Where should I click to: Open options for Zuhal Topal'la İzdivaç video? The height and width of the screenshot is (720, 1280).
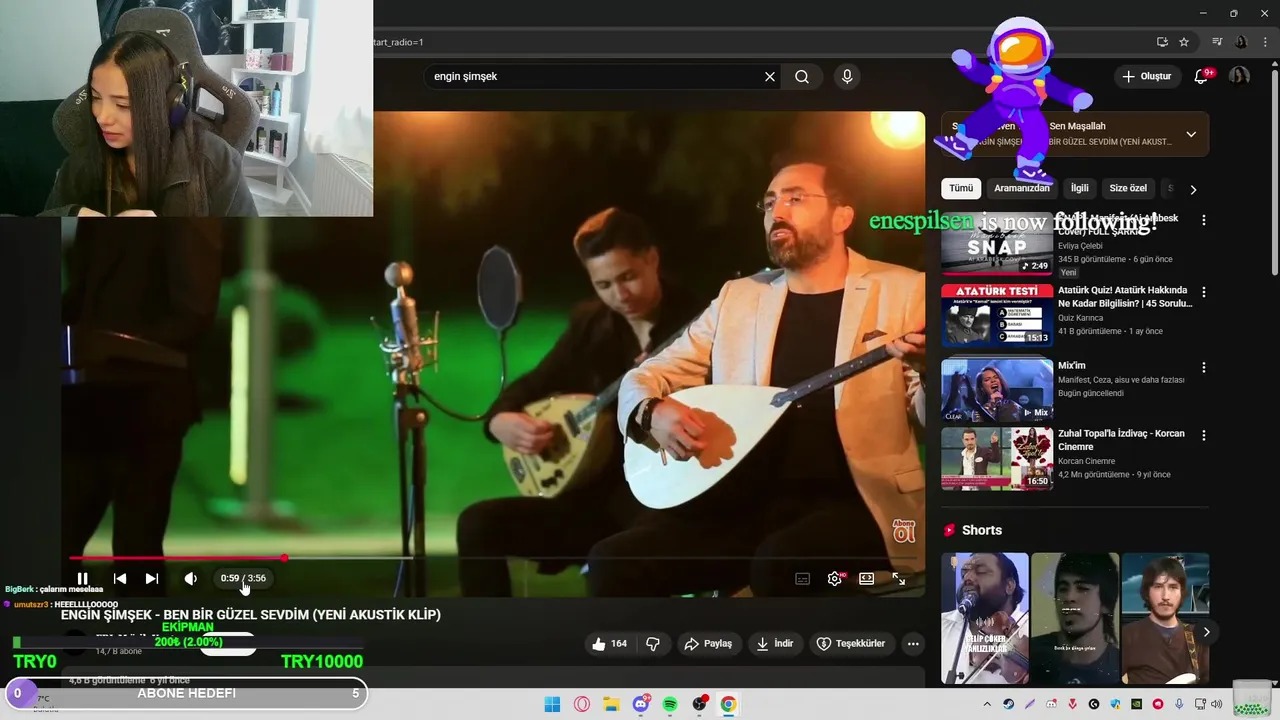click(x=1204, y=435)
